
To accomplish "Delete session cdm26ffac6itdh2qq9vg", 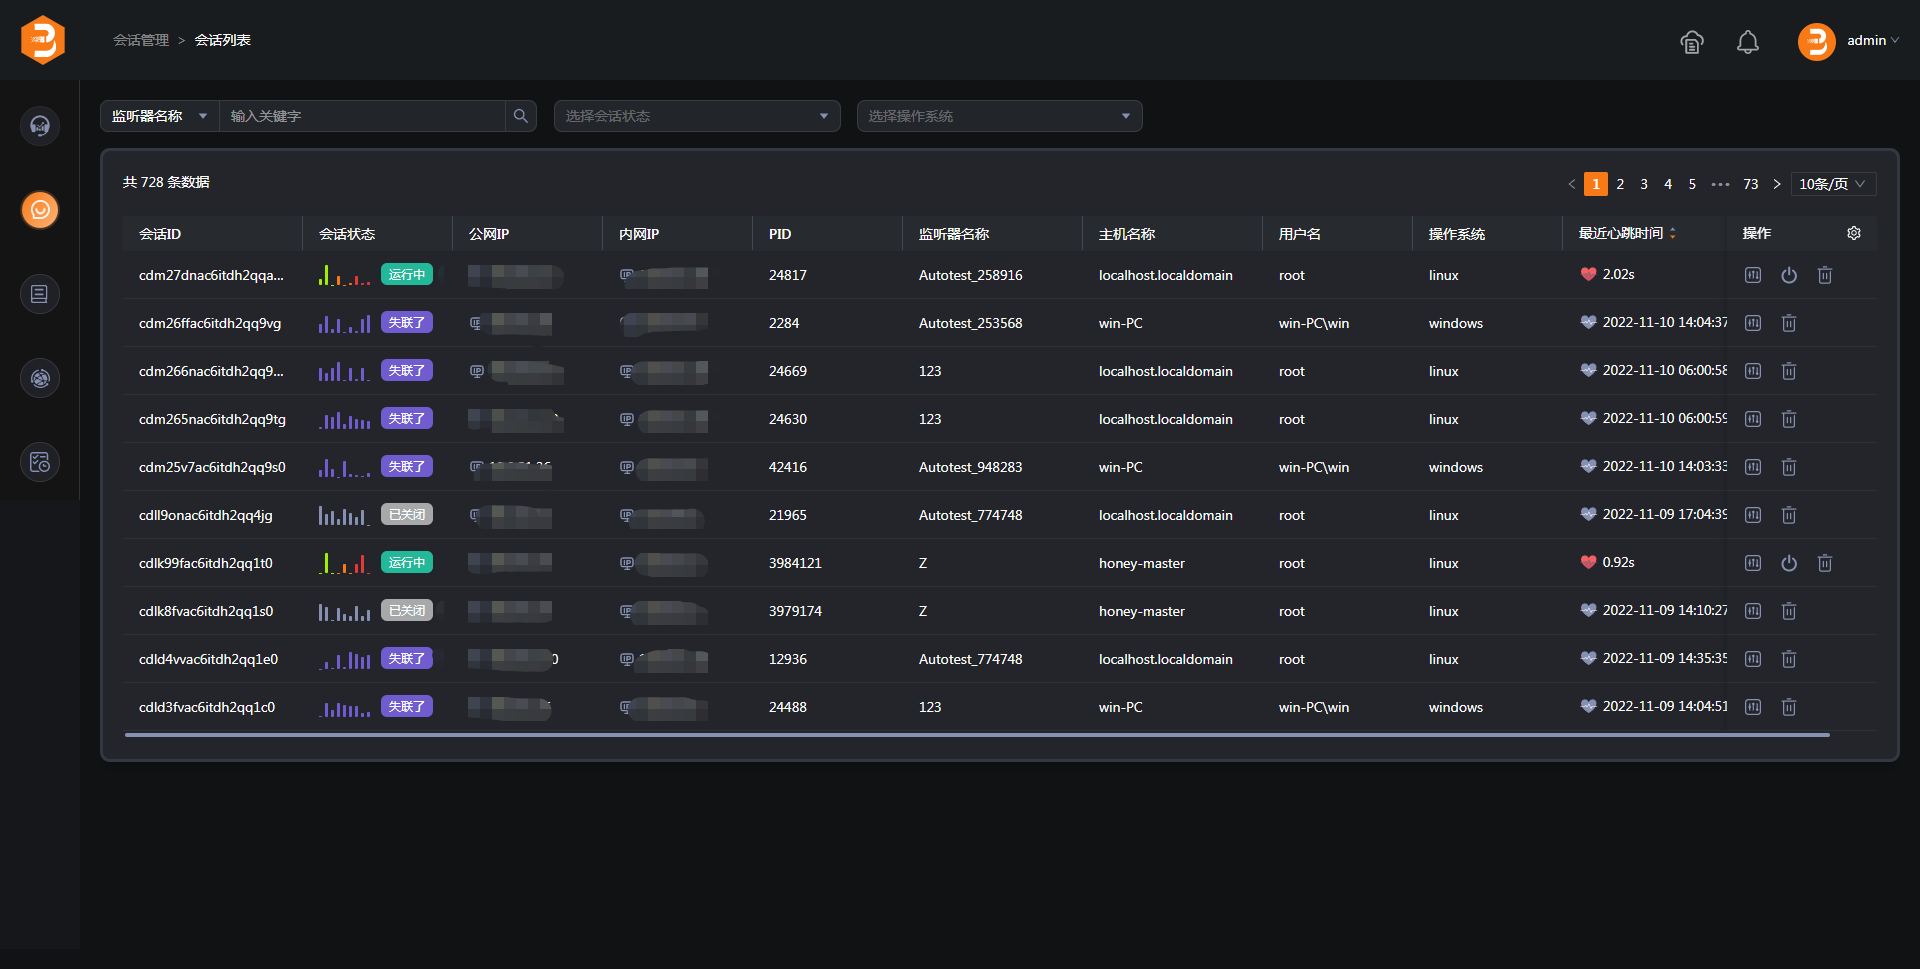I will (1789, 323).
